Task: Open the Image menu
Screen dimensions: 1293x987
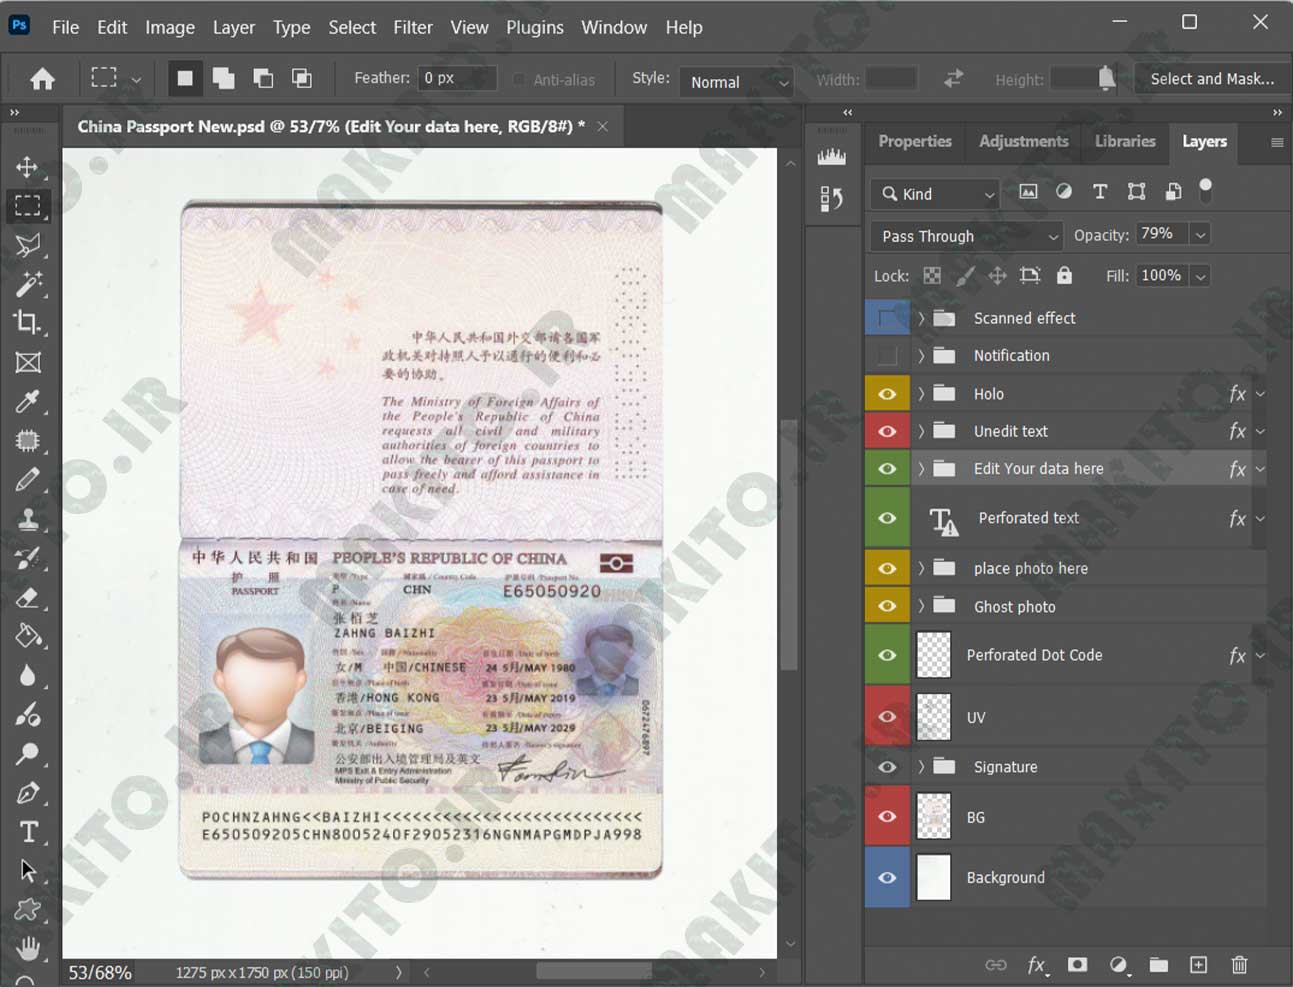Action: pyautogui.click(x=170, y=27)
